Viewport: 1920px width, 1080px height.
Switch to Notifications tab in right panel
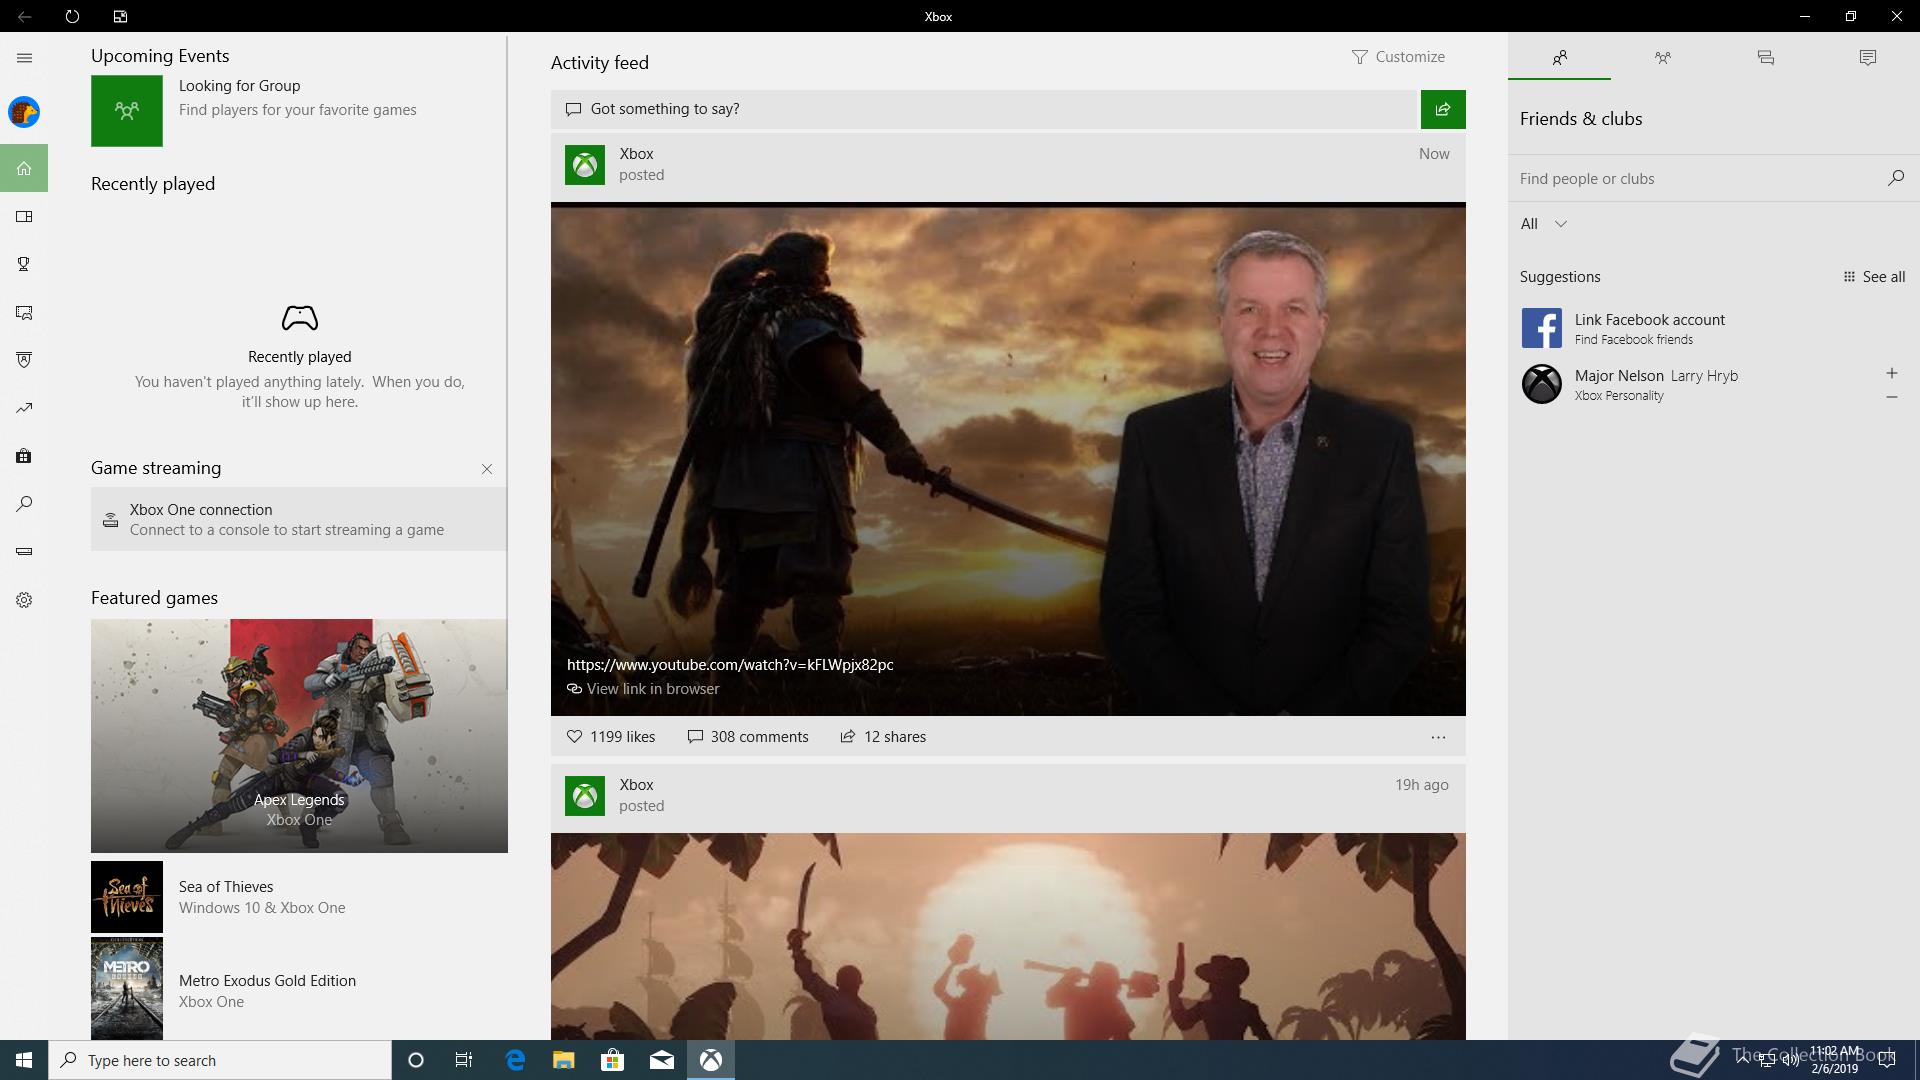tap(1867, 57)
